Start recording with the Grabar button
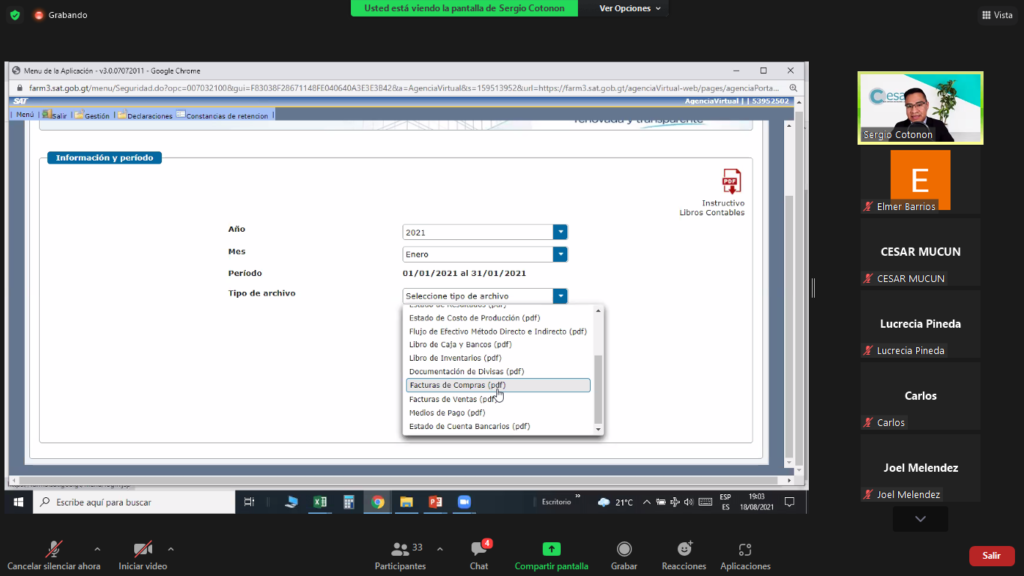This screenshot has width=1024, height=576. [x=624, y=550]
